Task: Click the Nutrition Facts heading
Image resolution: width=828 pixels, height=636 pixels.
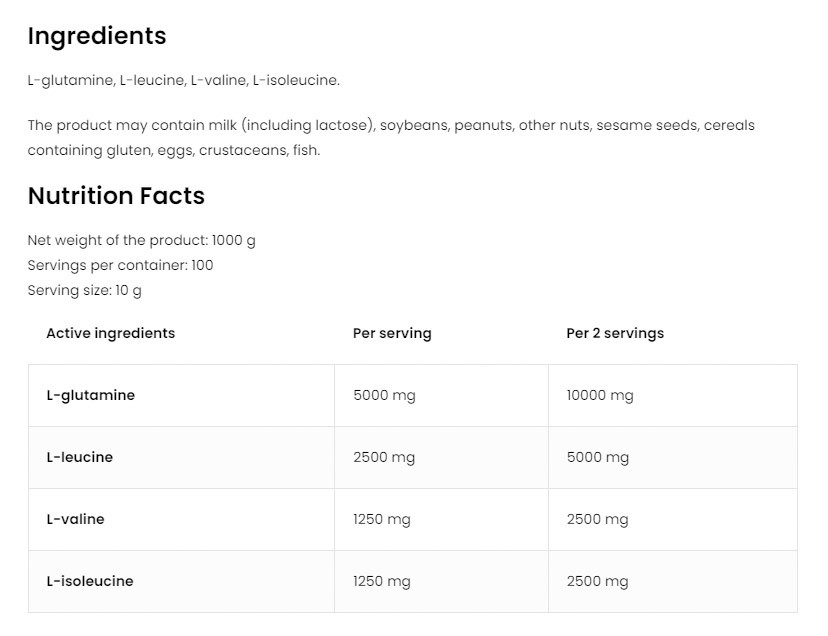Action: pyautogui.click(x=116, y=196)
